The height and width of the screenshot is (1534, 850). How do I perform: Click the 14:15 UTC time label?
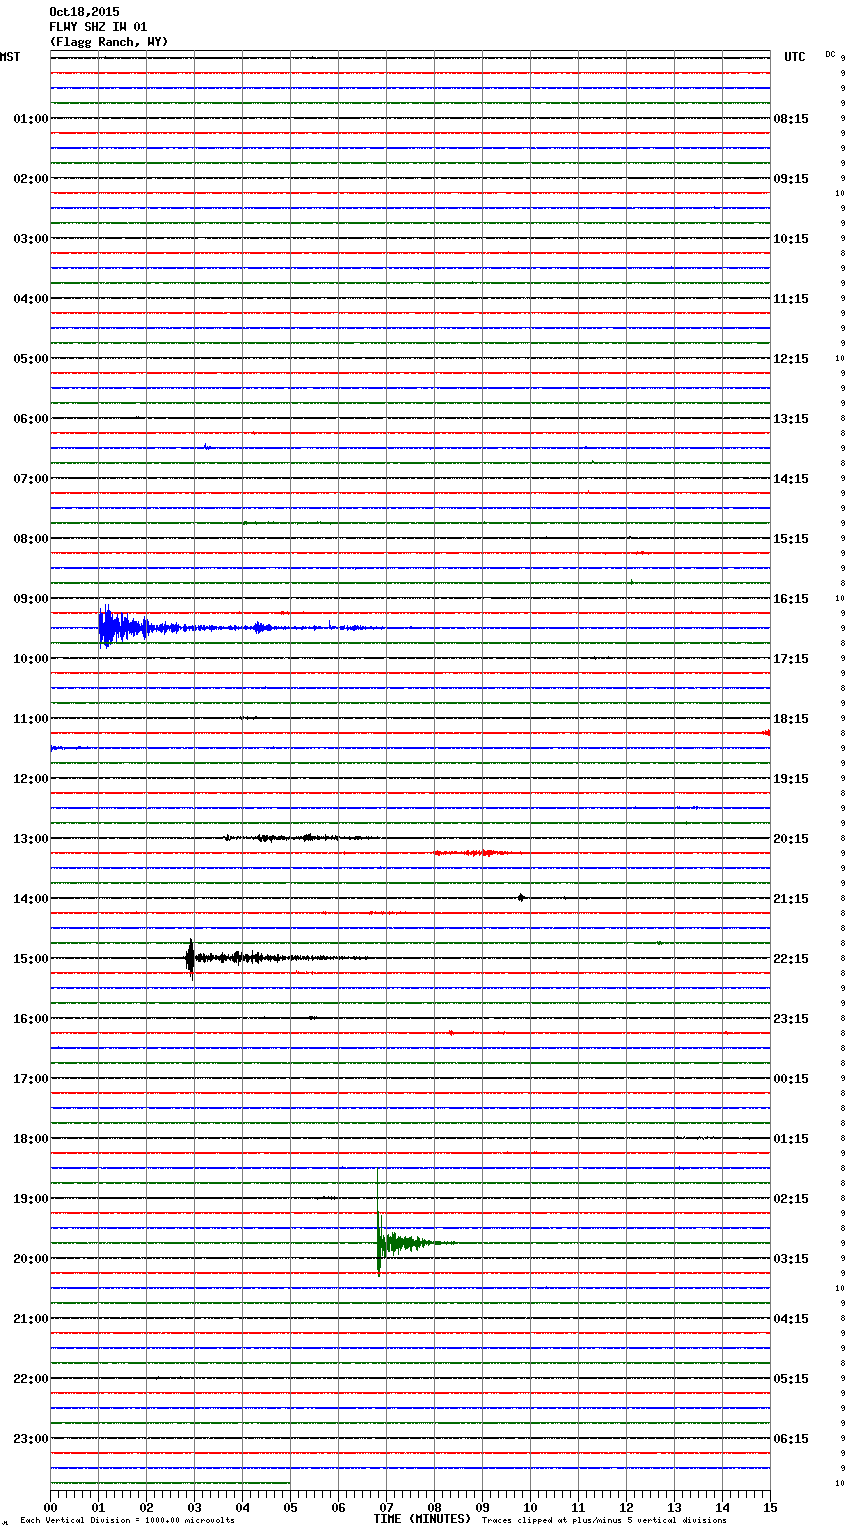[x=791, y=479]
